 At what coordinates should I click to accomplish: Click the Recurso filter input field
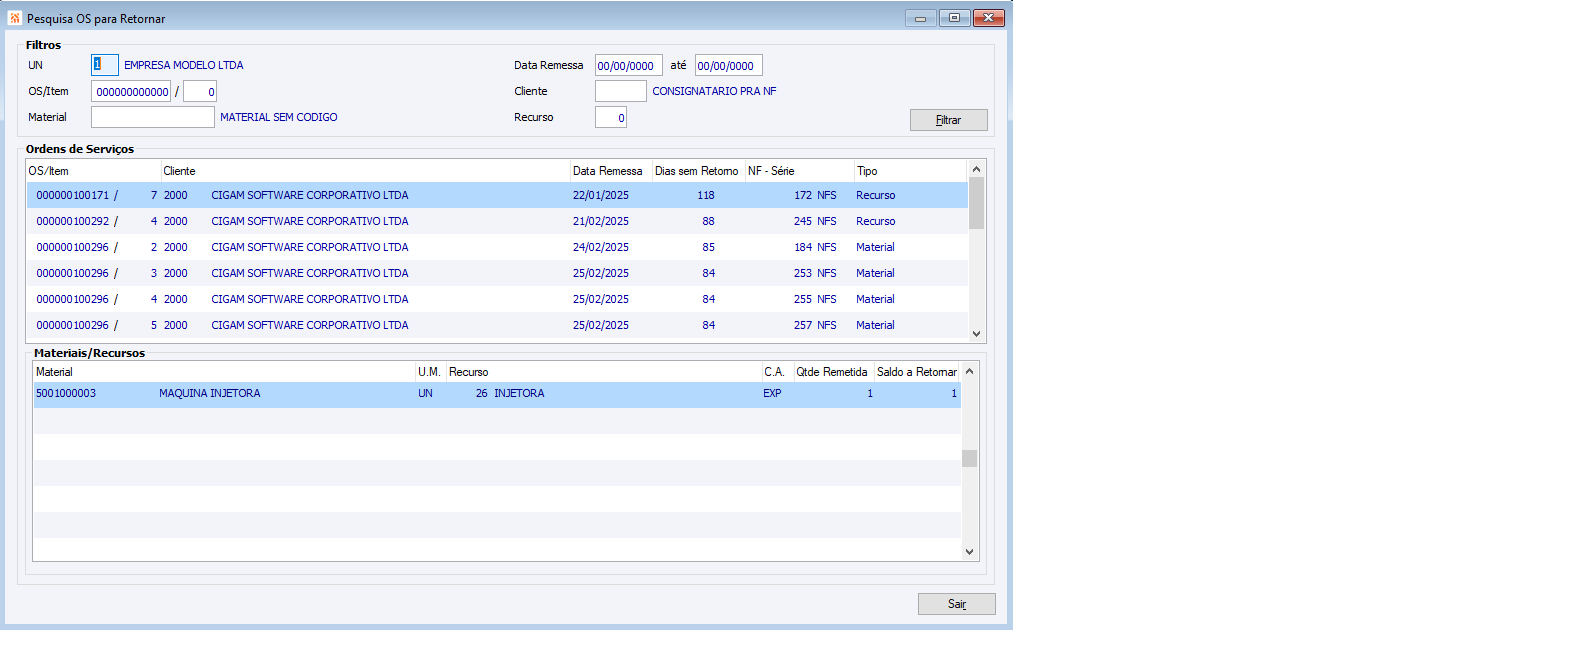(x=611, y=117)
